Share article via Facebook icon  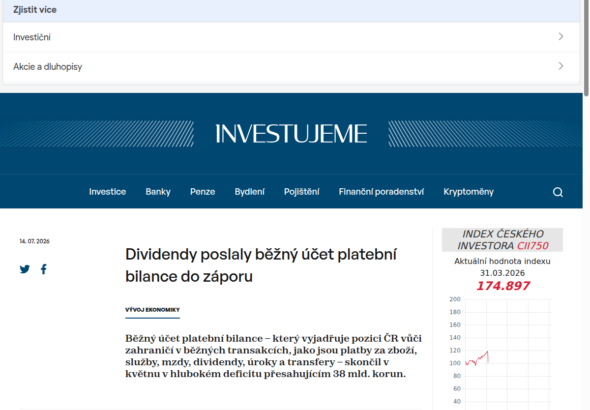click(44, 269)
